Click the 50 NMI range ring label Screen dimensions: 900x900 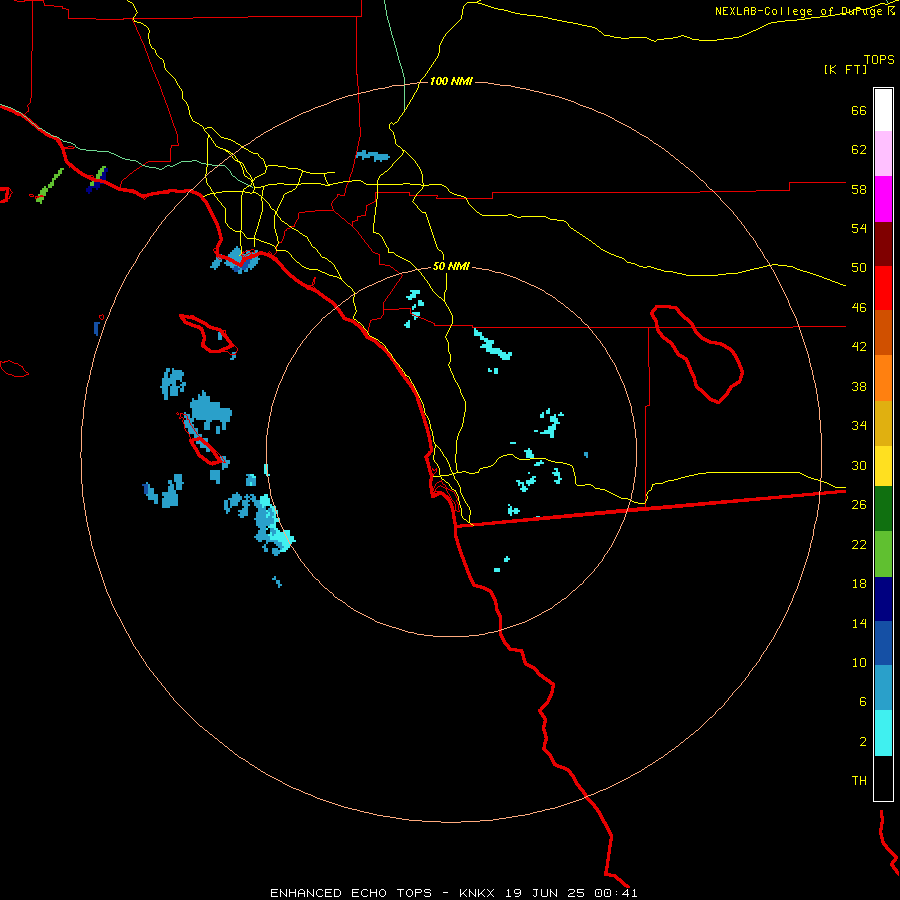(x=451, y=266)
